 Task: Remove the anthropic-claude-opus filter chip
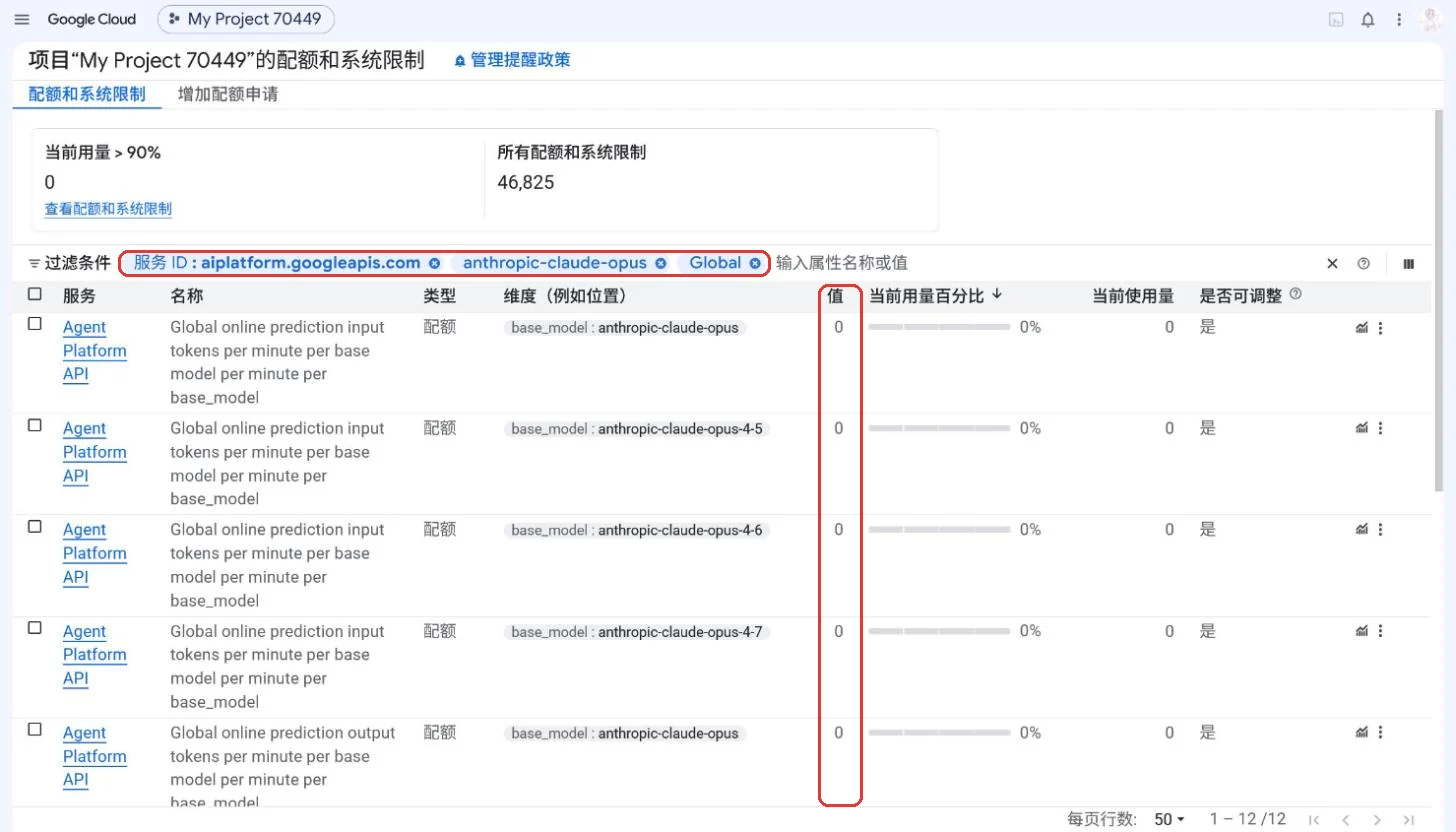click(x=660, y=263)
